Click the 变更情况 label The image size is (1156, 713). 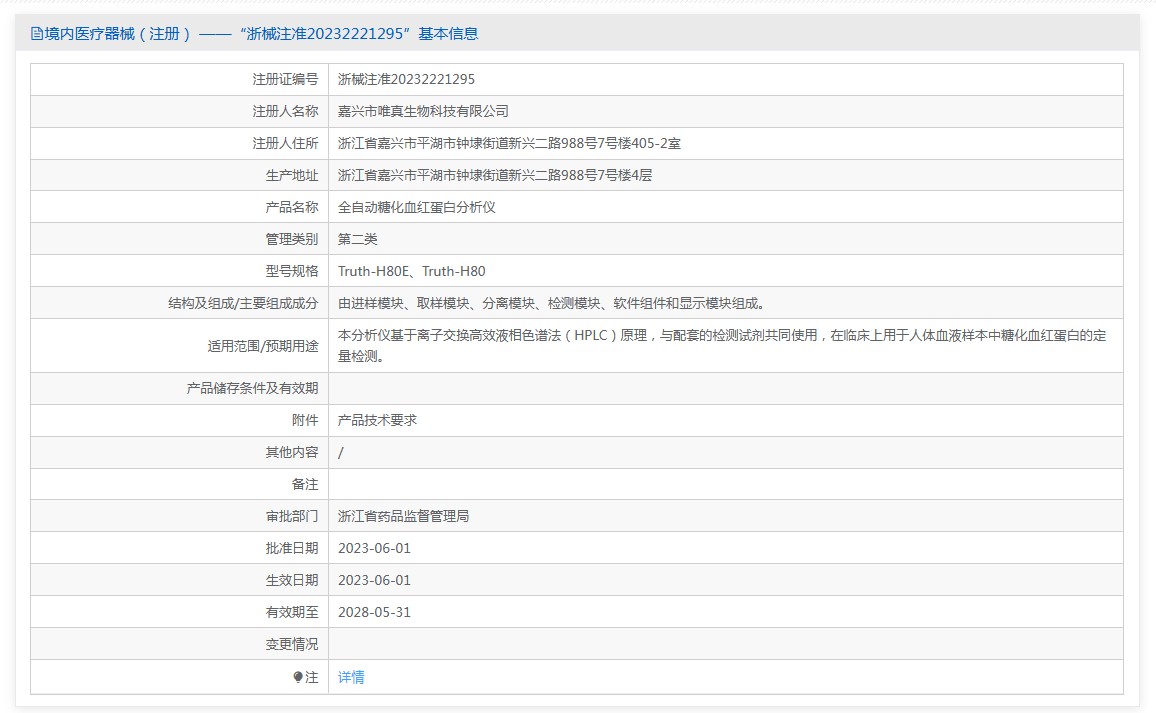[292, 644]
